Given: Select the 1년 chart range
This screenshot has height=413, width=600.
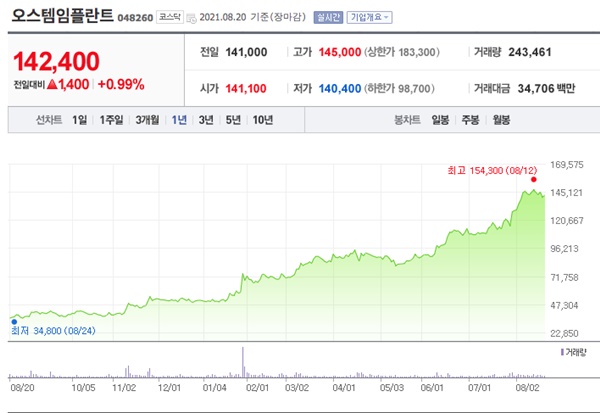Looking at the screenshot, I should coord(179,120).
